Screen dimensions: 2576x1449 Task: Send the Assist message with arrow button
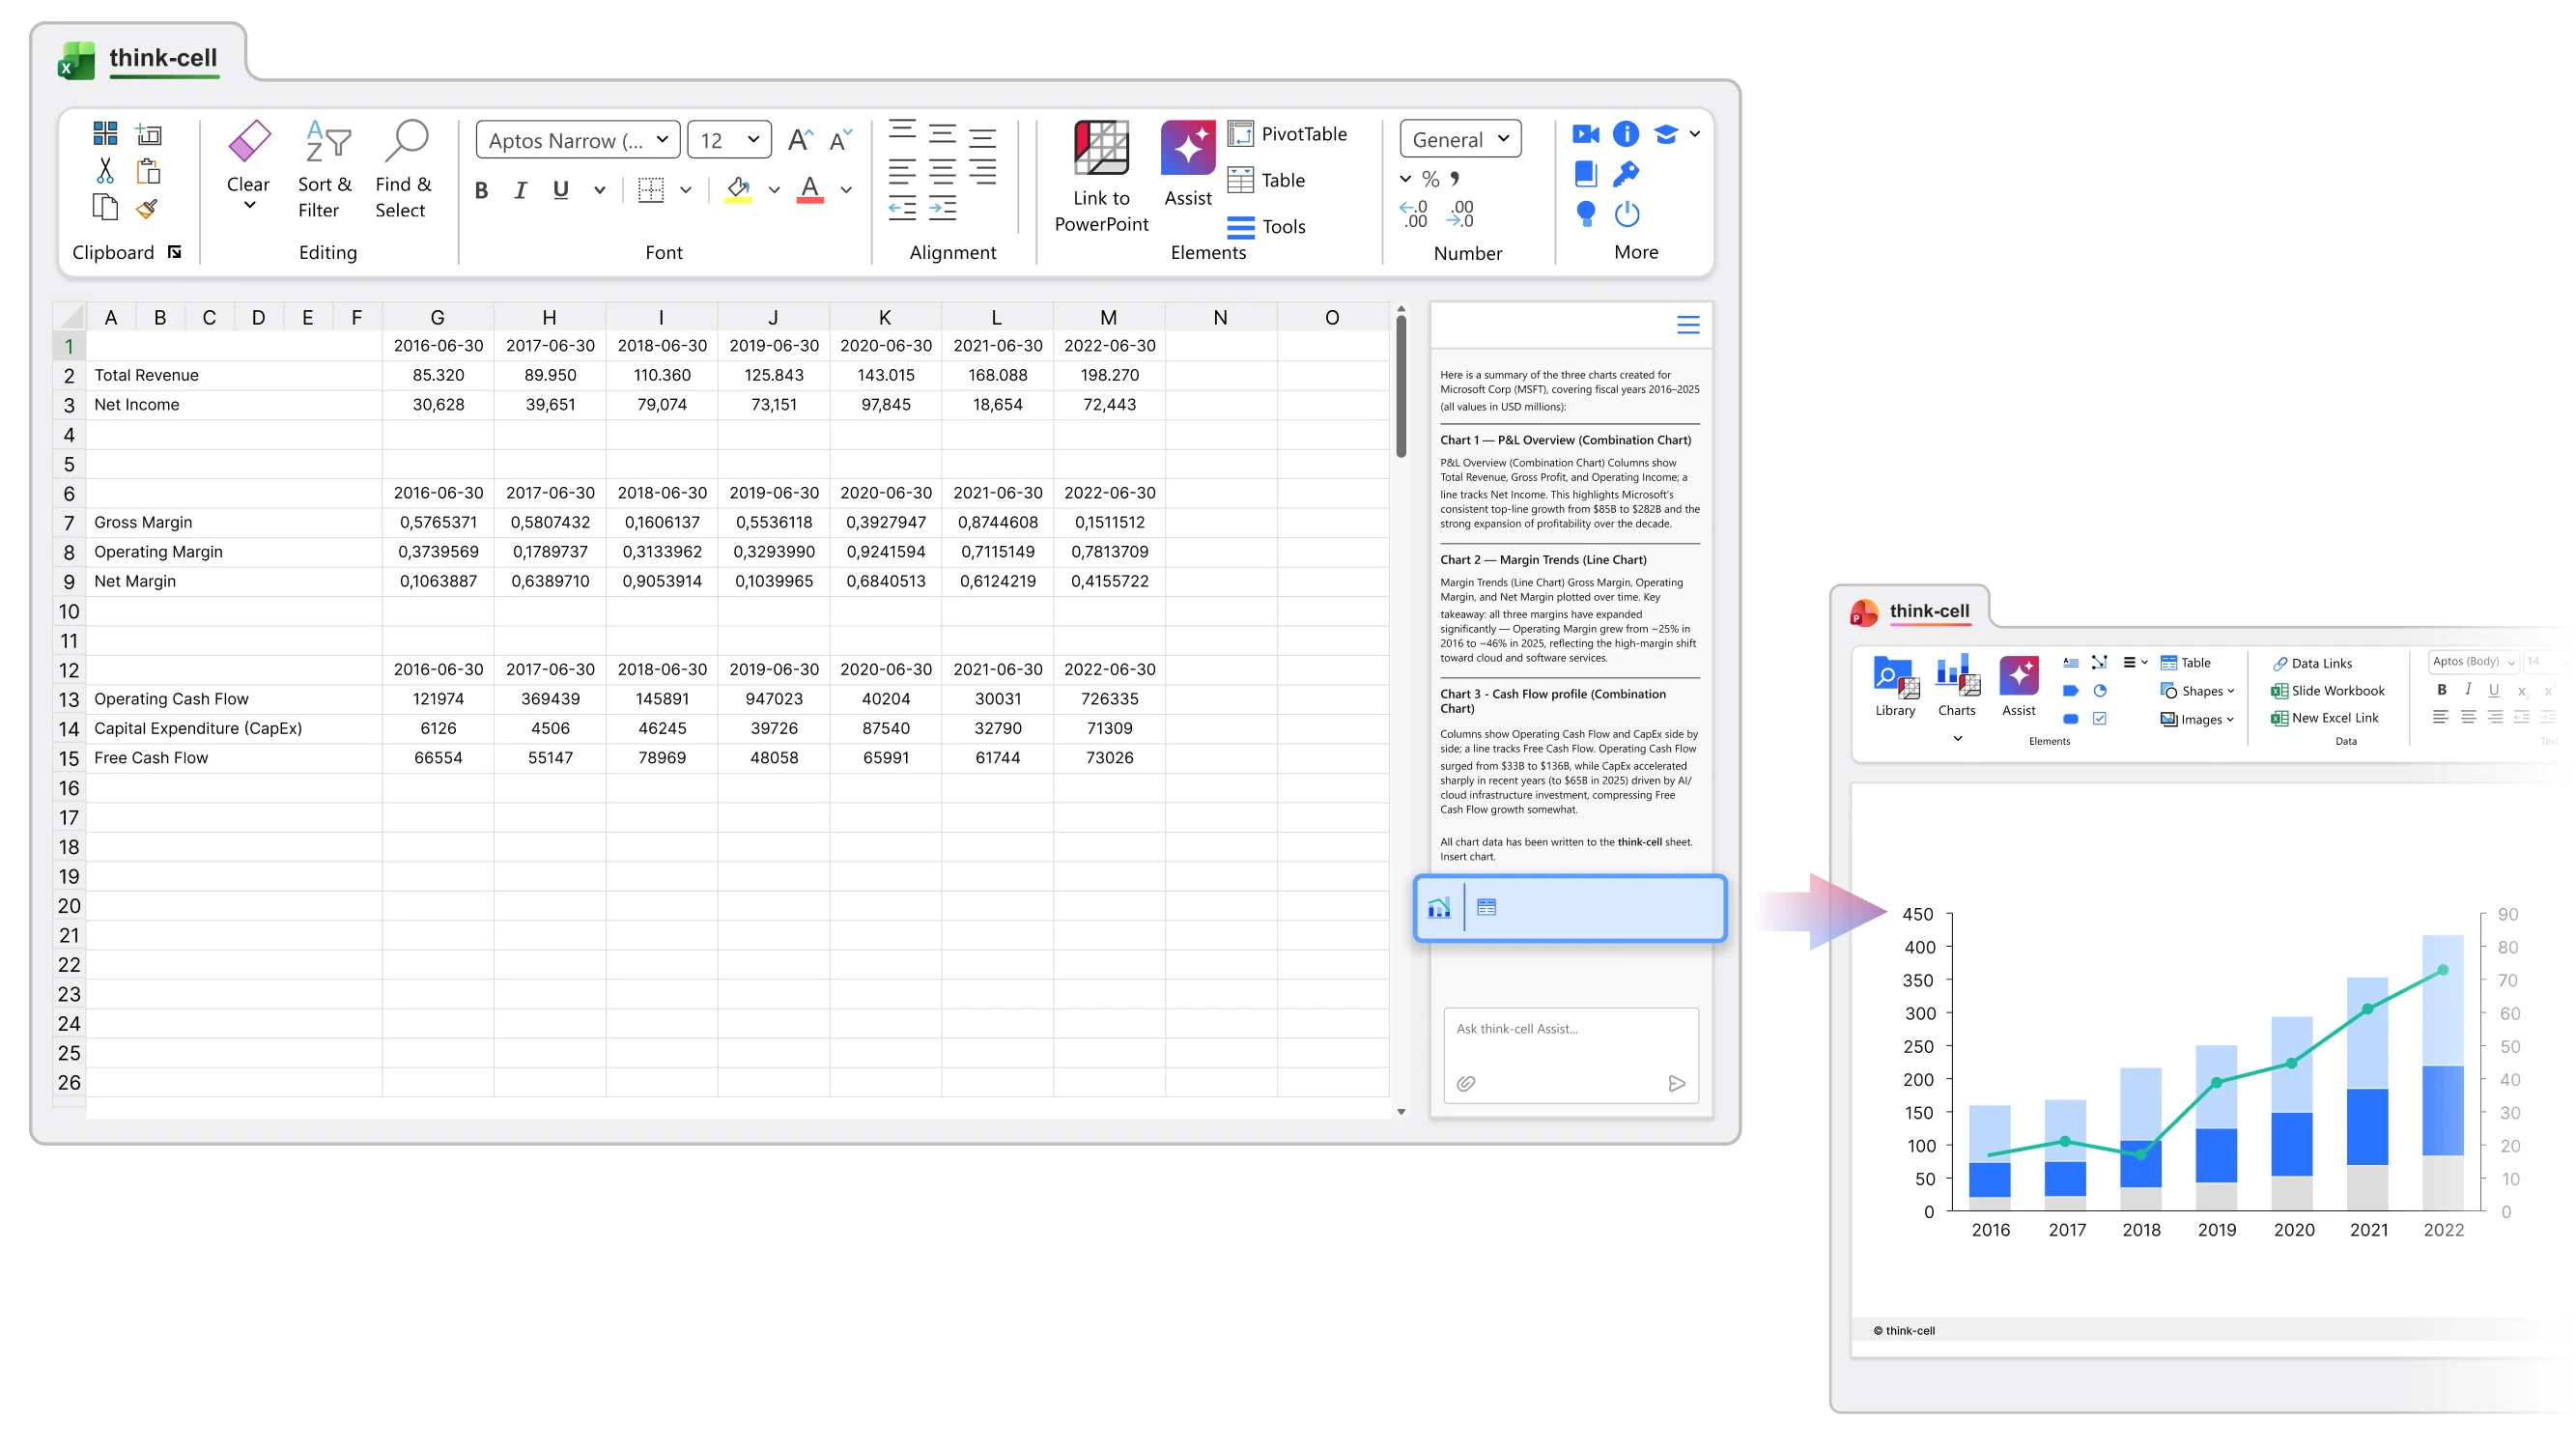point(1677,1083)
